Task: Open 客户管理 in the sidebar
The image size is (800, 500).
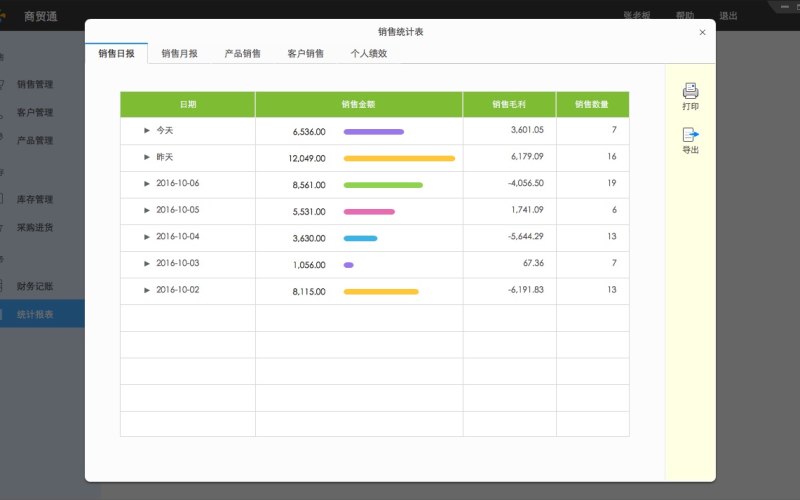Action: (35, 112)
